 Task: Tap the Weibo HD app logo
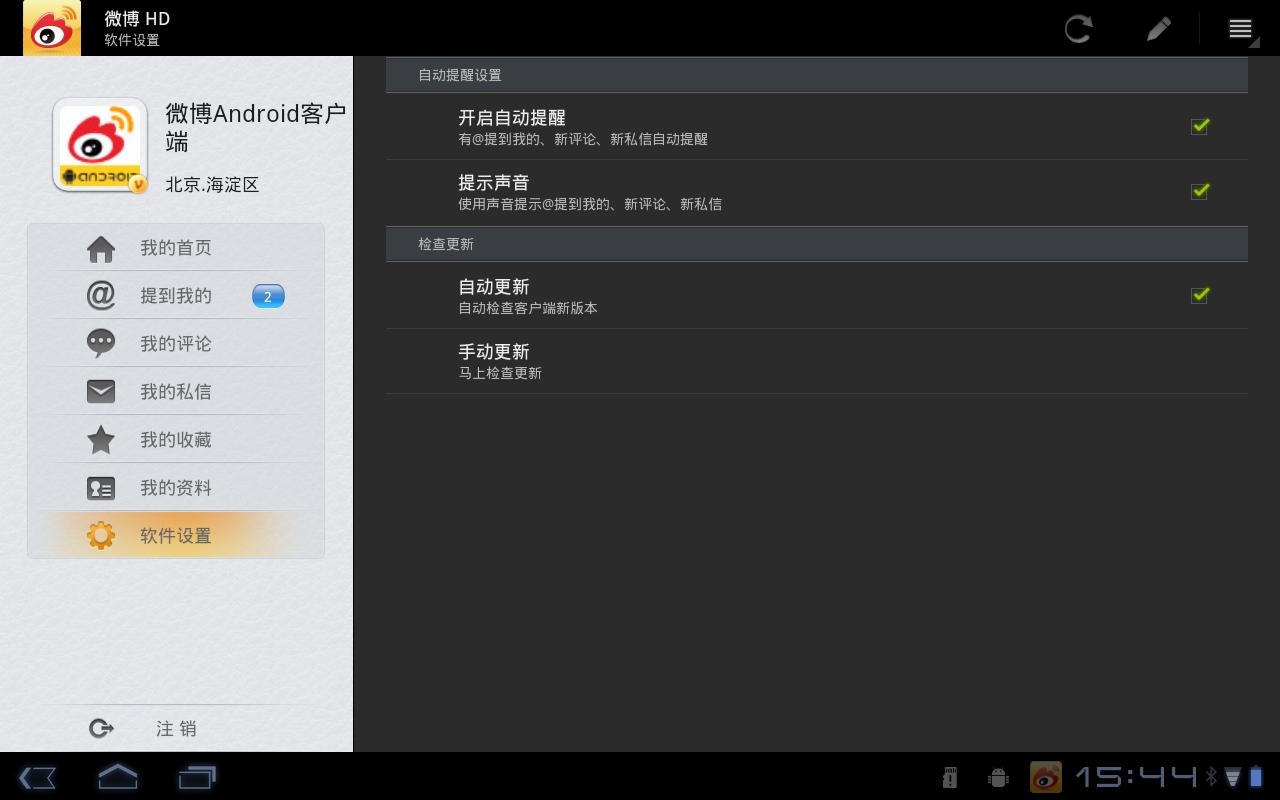52,28
